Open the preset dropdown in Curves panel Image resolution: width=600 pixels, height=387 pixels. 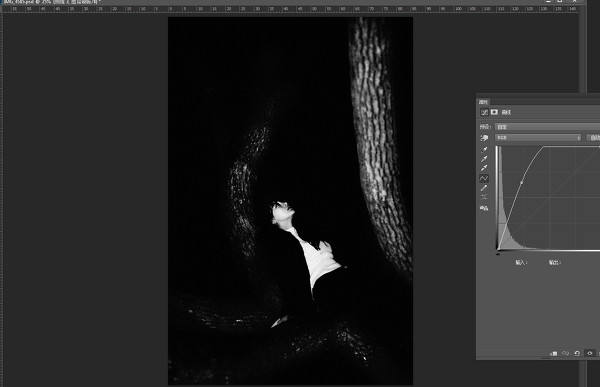[x=547, y=127]
